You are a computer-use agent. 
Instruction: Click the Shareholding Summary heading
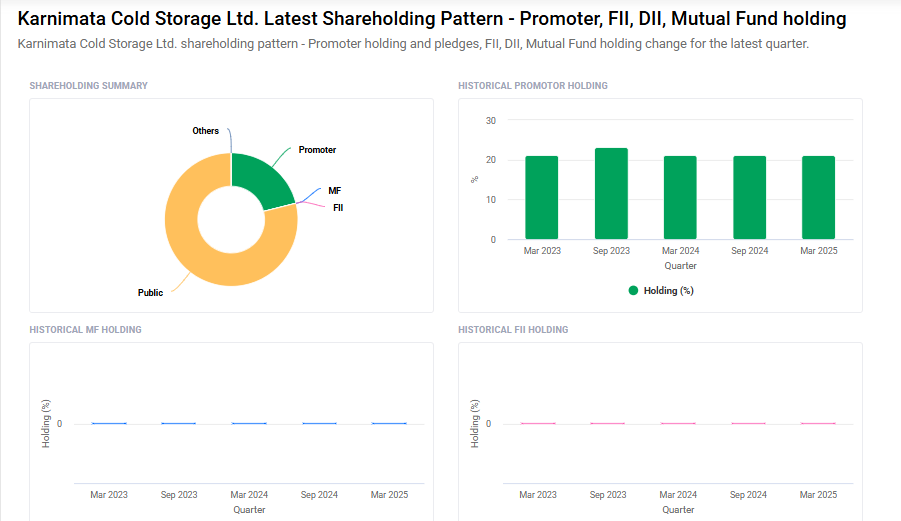click(x=88, y=86)
